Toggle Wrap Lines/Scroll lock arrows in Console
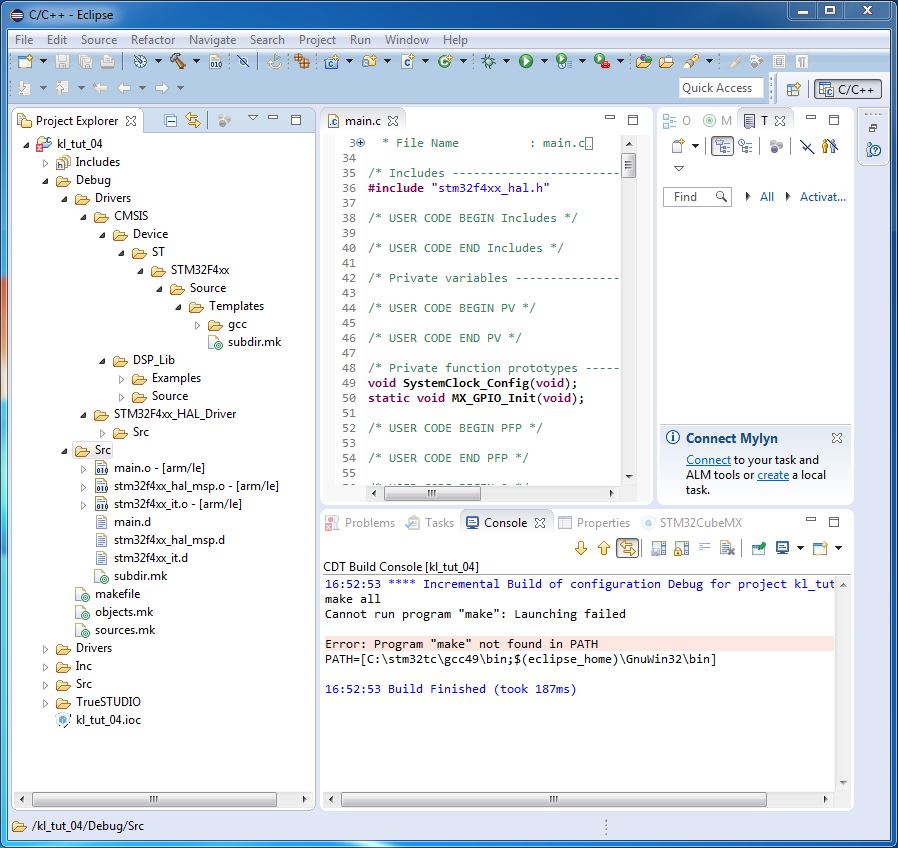The height and width of the screenshot is (848, 898). coord(628,548)
